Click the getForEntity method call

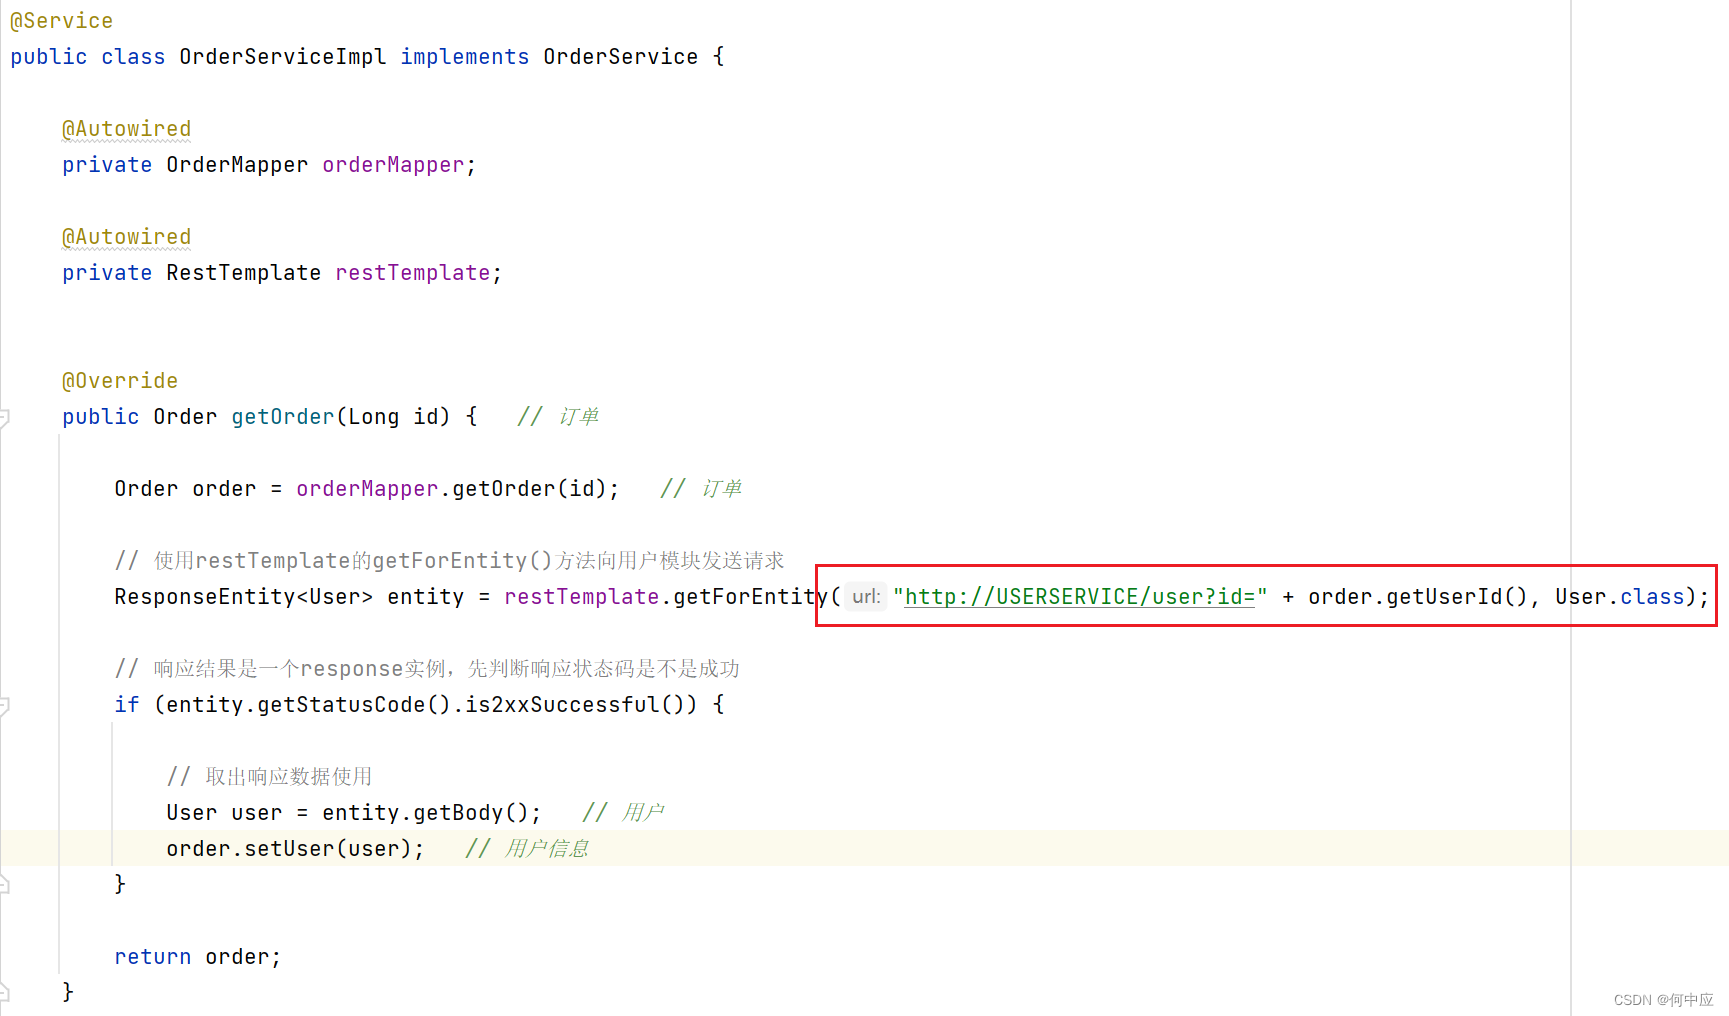(751, 597)
